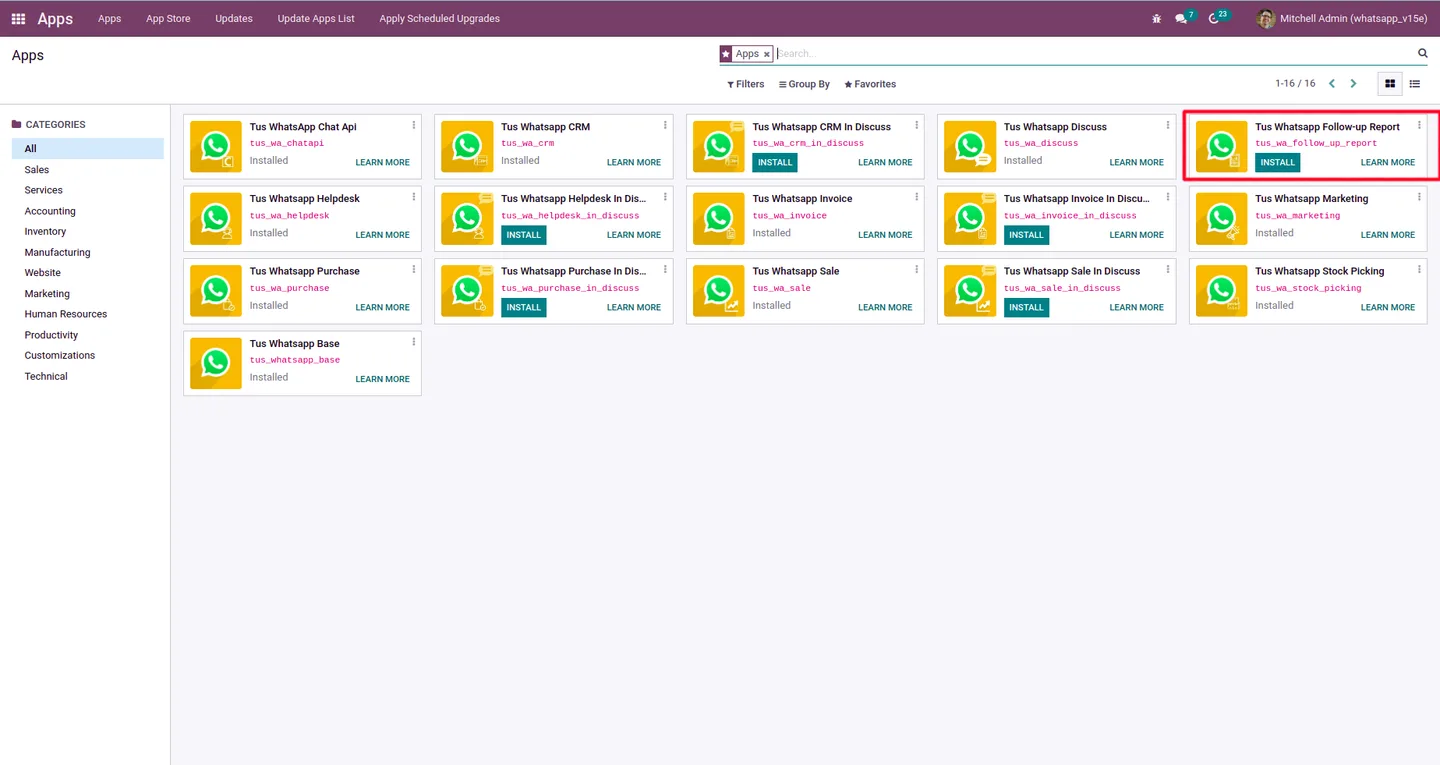
Task: Open kebab menu on Tus Whatsapp Base card
Action: click(x=414, y=342)
